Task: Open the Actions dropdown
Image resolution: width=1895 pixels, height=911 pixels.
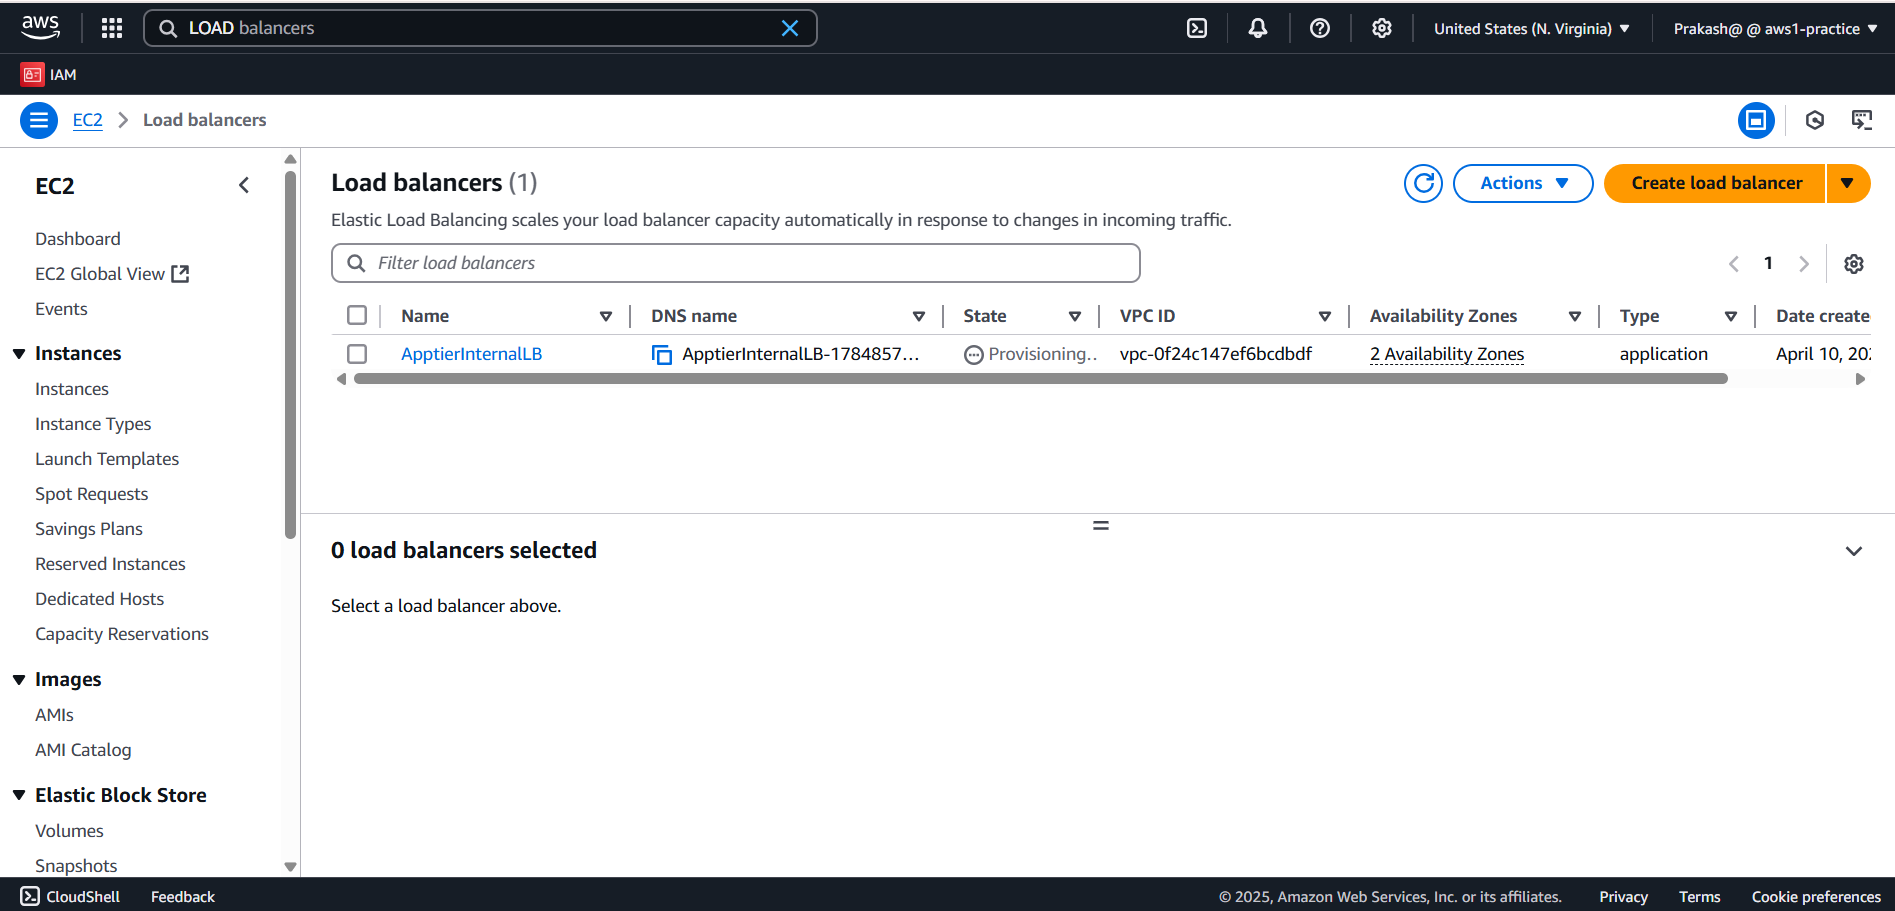Action: [x=1523, y=183]
